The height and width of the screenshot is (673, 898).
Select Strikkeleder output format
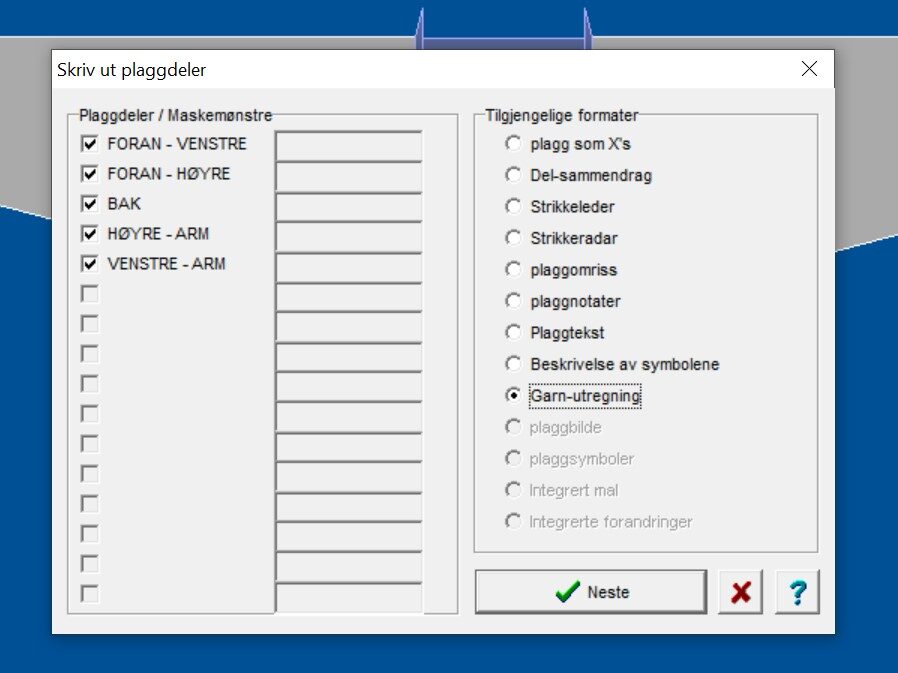pos(513,207)
